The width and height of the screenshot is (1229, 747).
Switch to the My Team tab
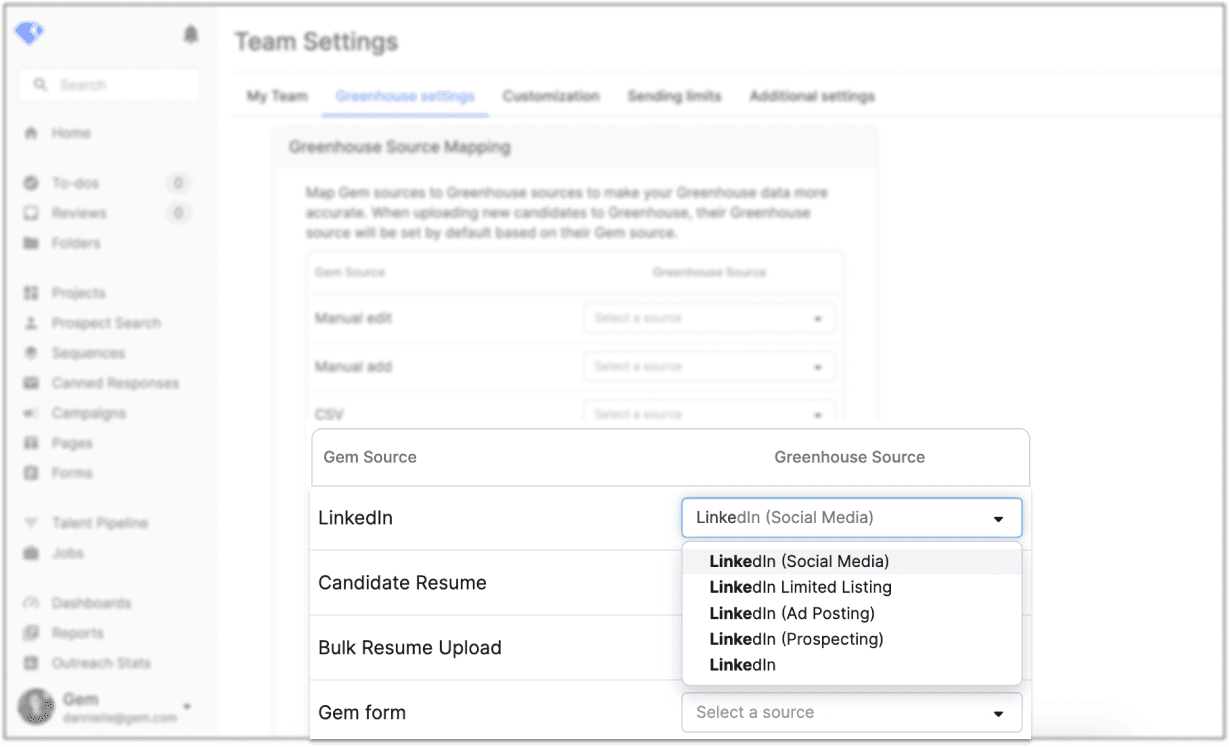coord(277,96)
